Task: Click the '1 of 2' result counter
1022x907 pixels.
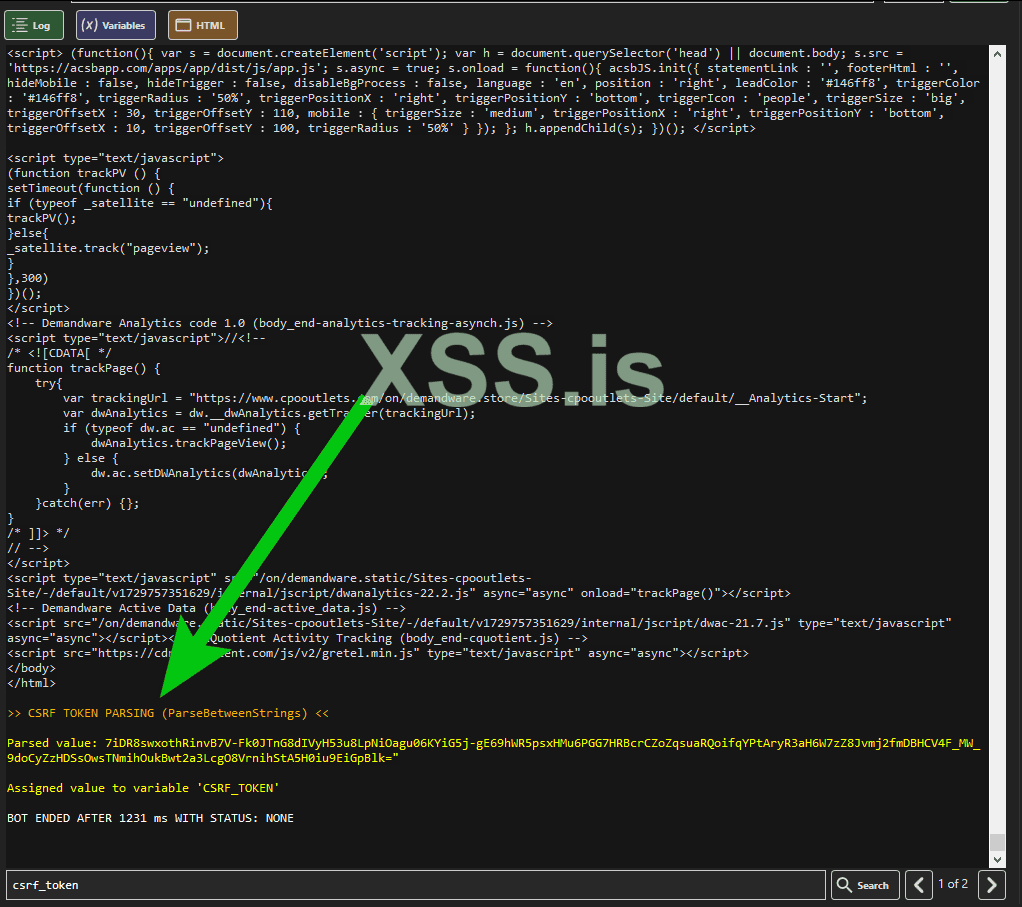Action: tap(953, 884)
